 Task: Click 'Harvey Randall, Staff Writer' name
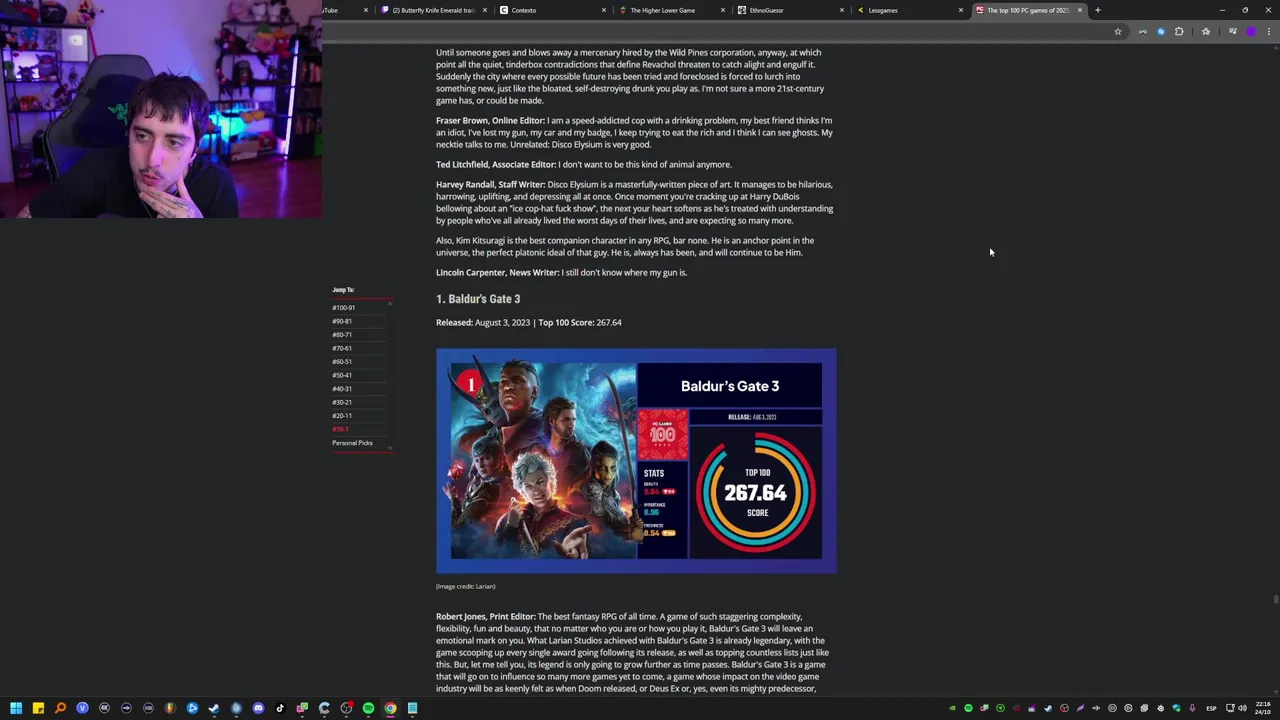(x=490, y=185)
